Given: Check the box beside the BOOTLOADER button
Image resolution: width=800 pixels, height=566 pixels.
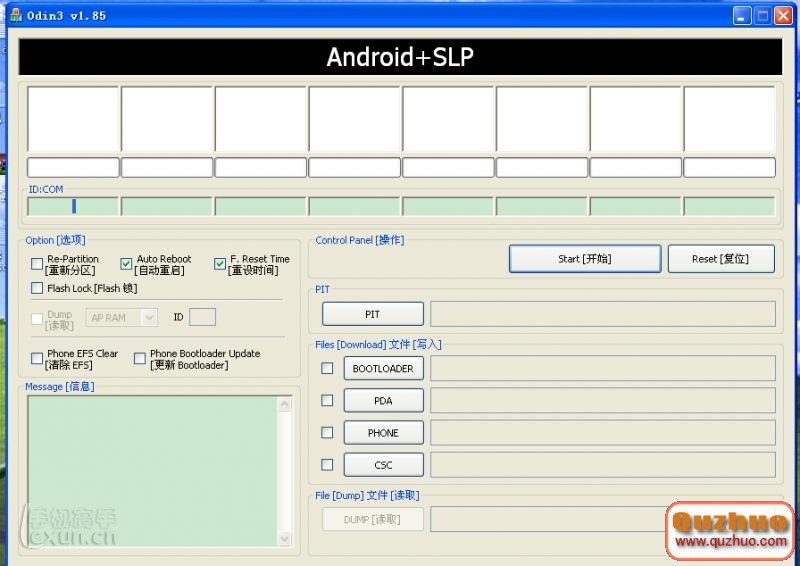Looking at the screenshot, I should 327,368.
